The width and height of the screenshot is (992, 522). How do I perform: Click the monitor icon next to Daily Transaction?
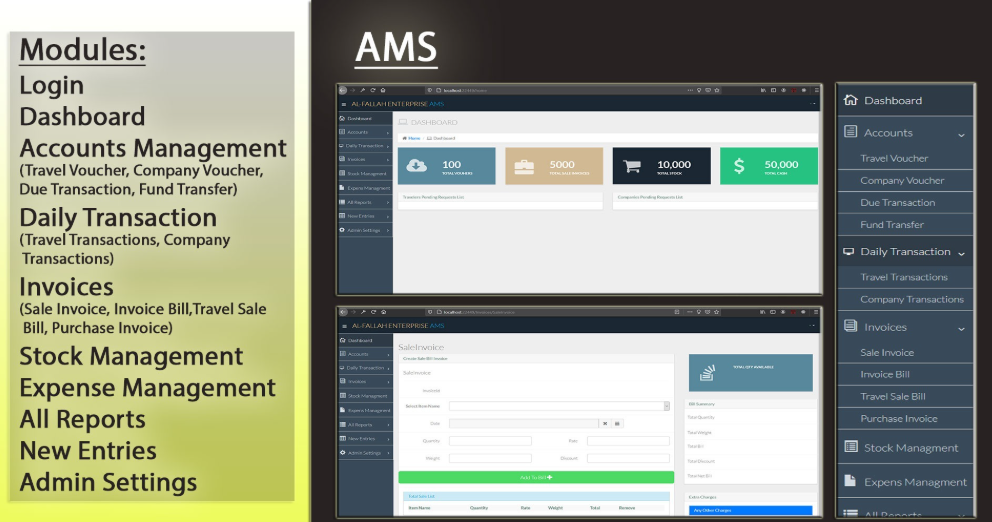849,252
